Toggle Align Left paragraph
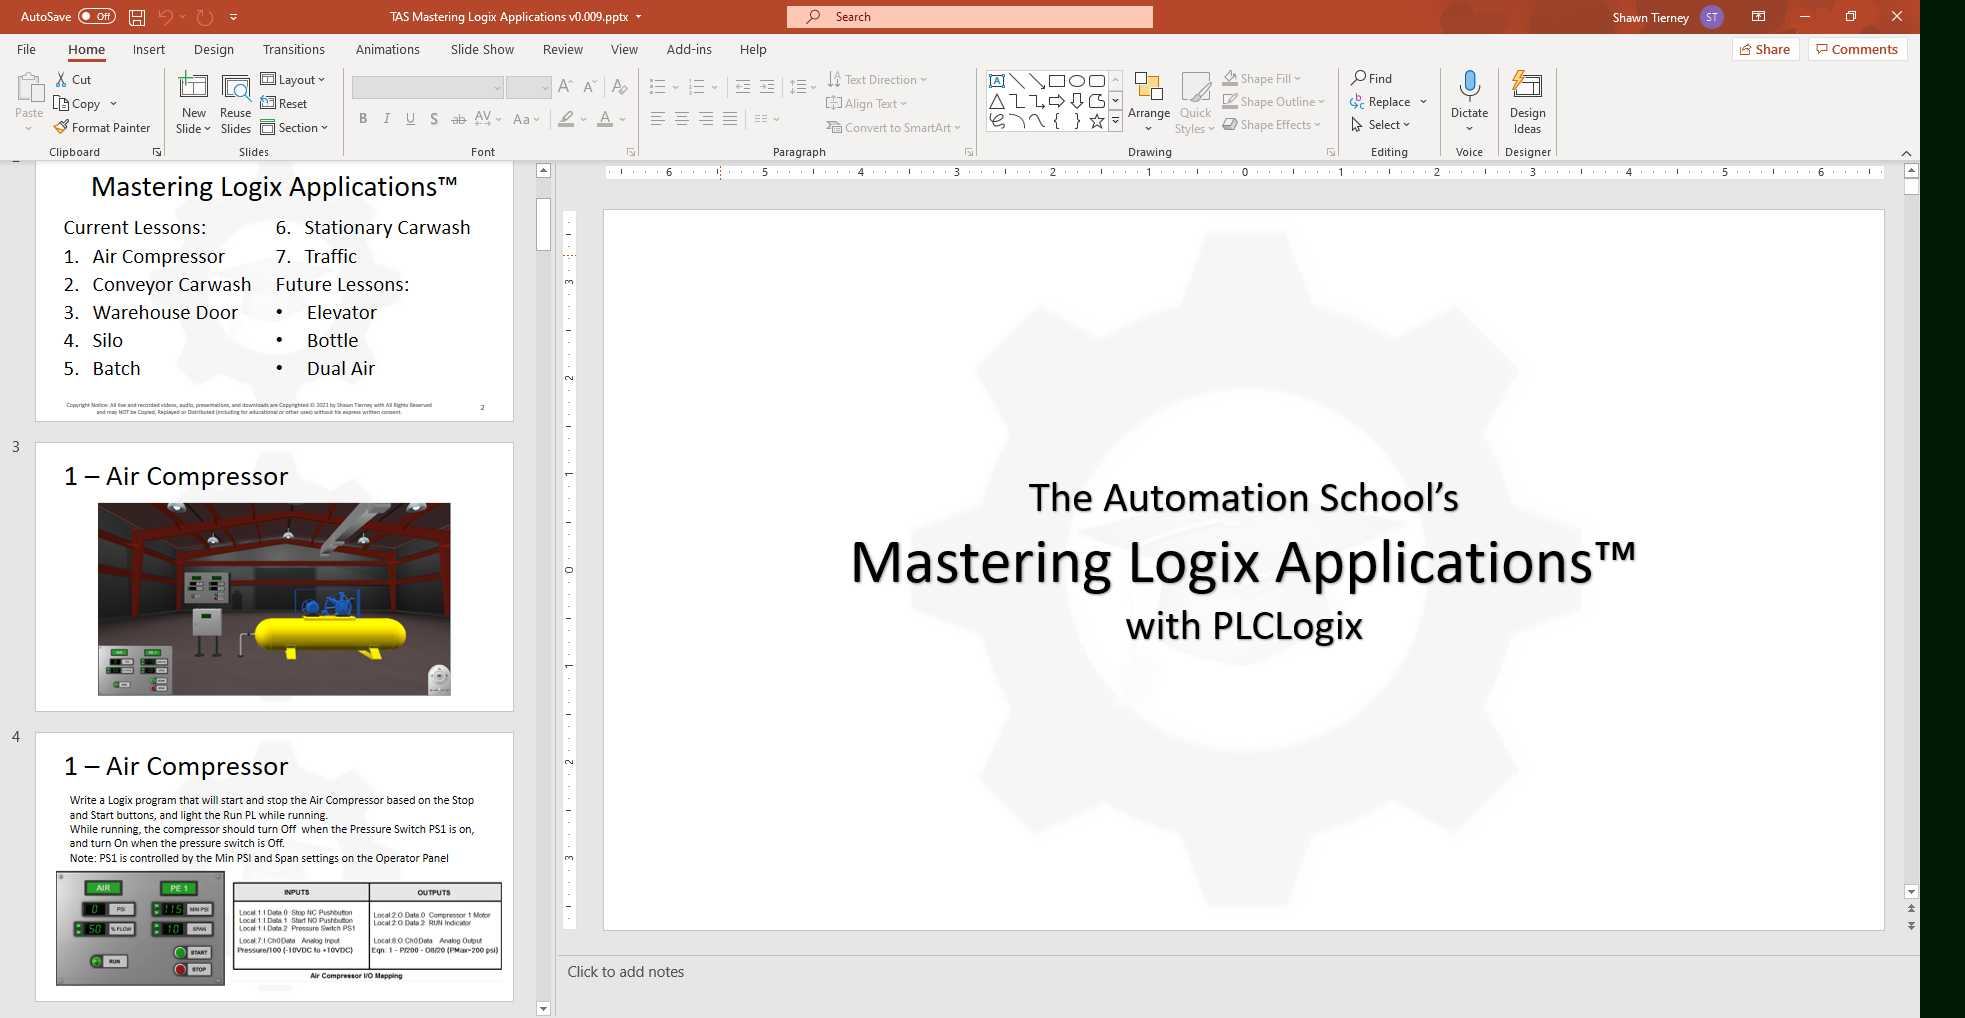The width and height of the screenshot is (1965, 1018). [x=658, y=119]
